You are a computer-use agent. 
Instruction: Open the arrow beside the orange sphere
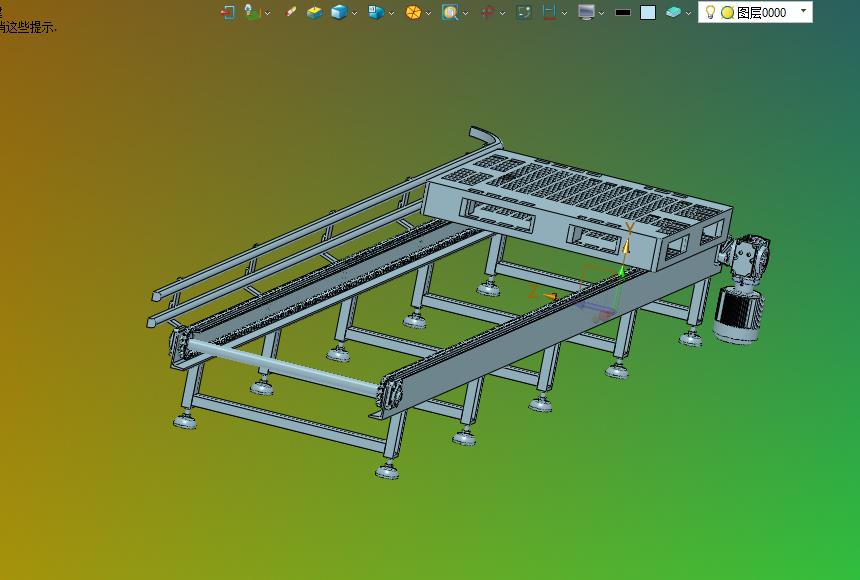[428, 13]
